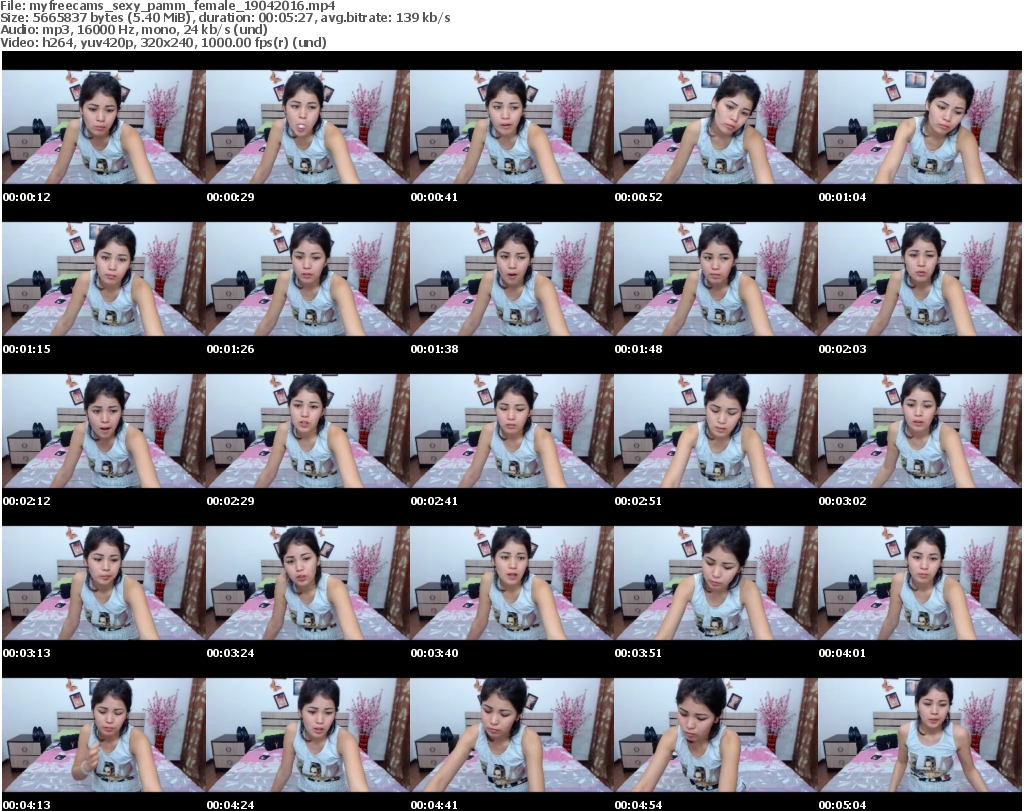Open the frame labeled 00:01:26

pyautogui.click(x=308, y=279)
